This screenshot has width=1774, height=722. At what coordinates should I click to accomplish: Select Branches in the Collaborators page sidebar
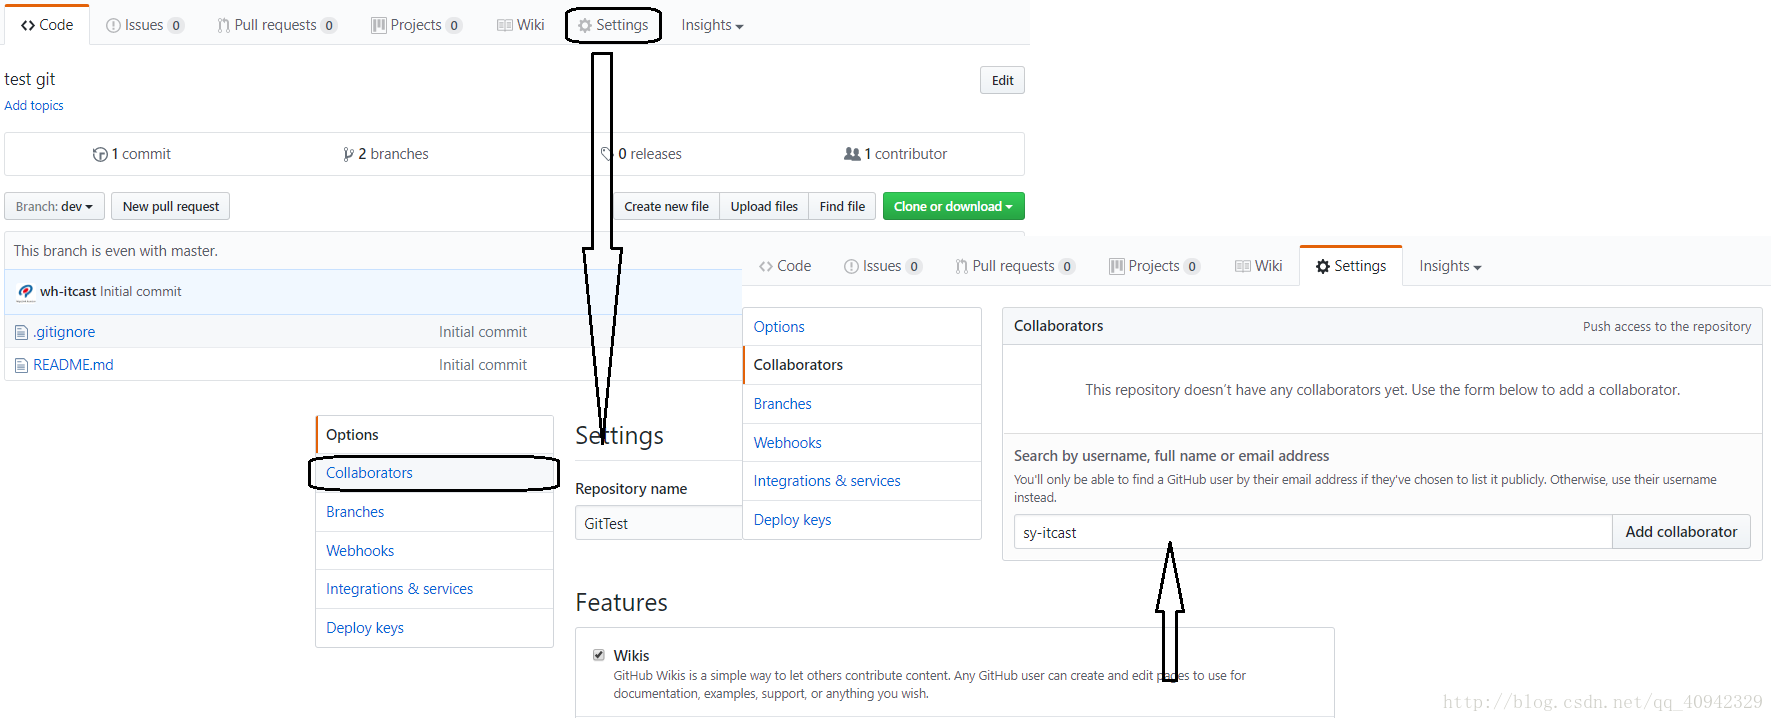pos(862,404)
